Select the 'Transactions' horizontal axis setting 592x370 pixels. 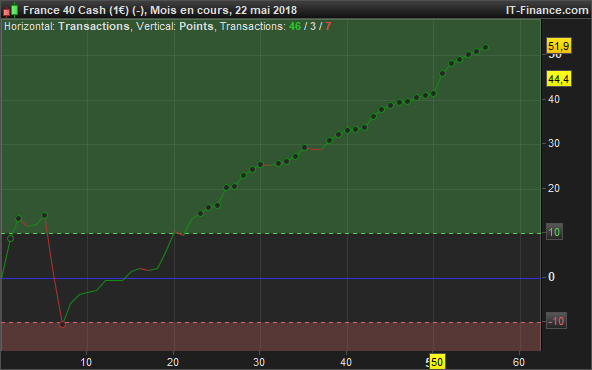click(x=94, y=26)
